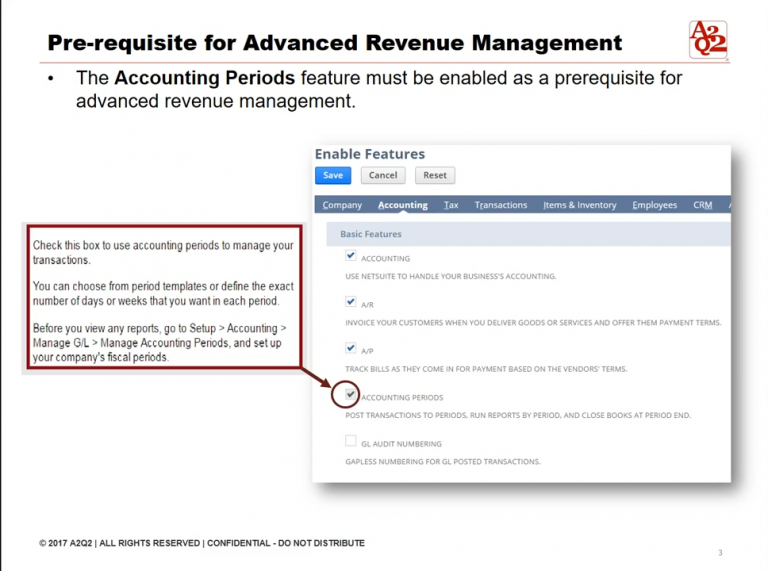
Task: Toggle the circled Accounting Periods checkbox
Action: coord(351,395)
